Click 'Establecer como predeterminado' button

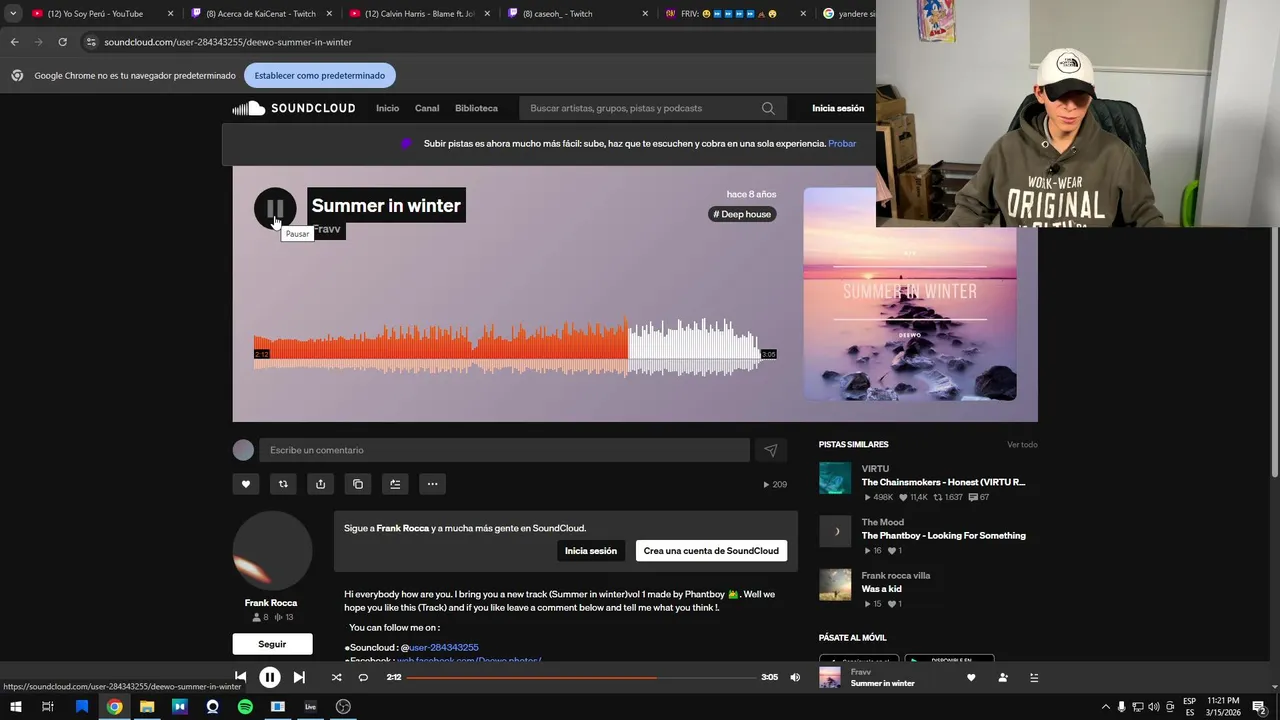(x=320, y=75)
